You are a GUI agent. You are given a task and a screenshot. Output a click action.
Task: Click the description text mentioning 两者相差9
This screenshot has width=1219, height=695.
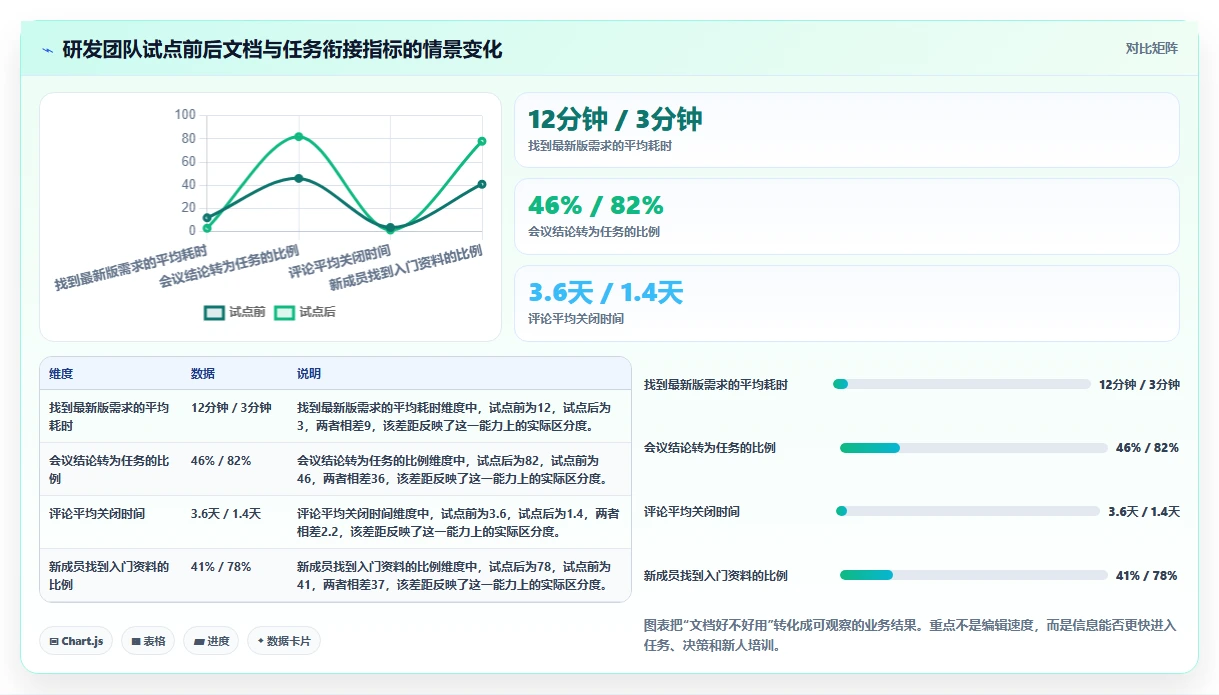[x=454, y=416]
